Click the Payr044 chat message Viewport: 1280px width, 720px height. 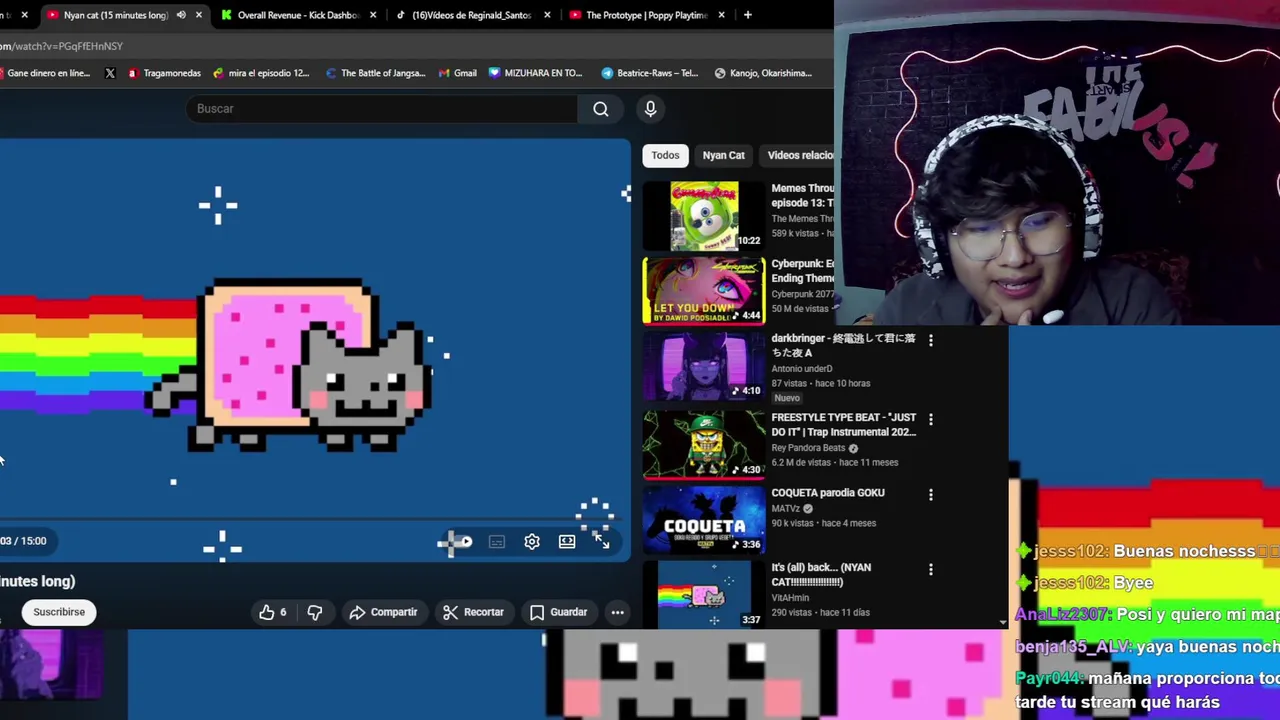1146,690
